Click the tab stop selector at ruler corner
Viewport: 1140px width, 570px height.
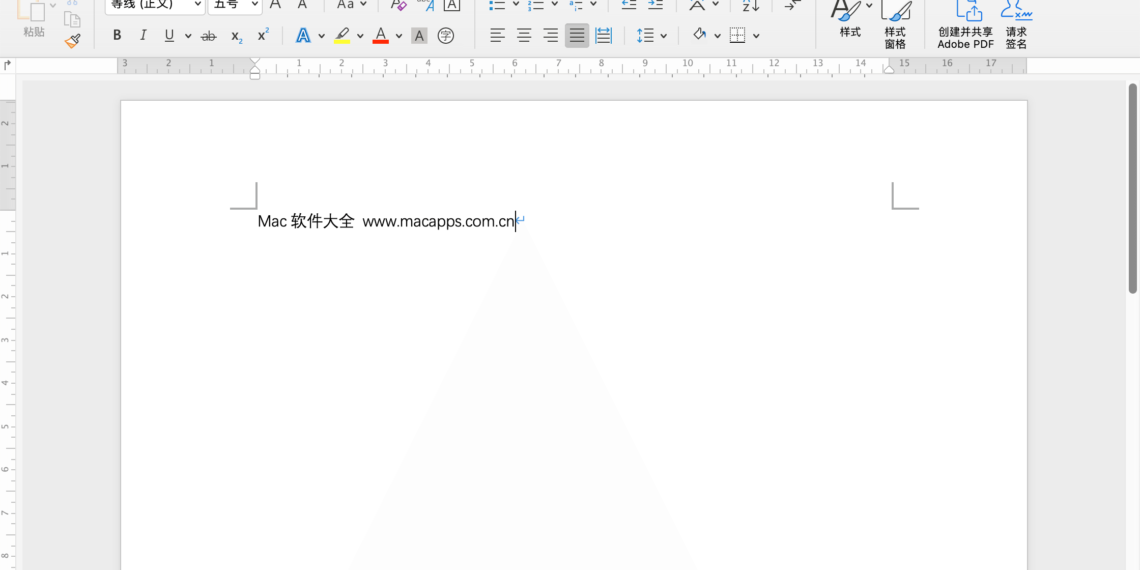[7, 65]
